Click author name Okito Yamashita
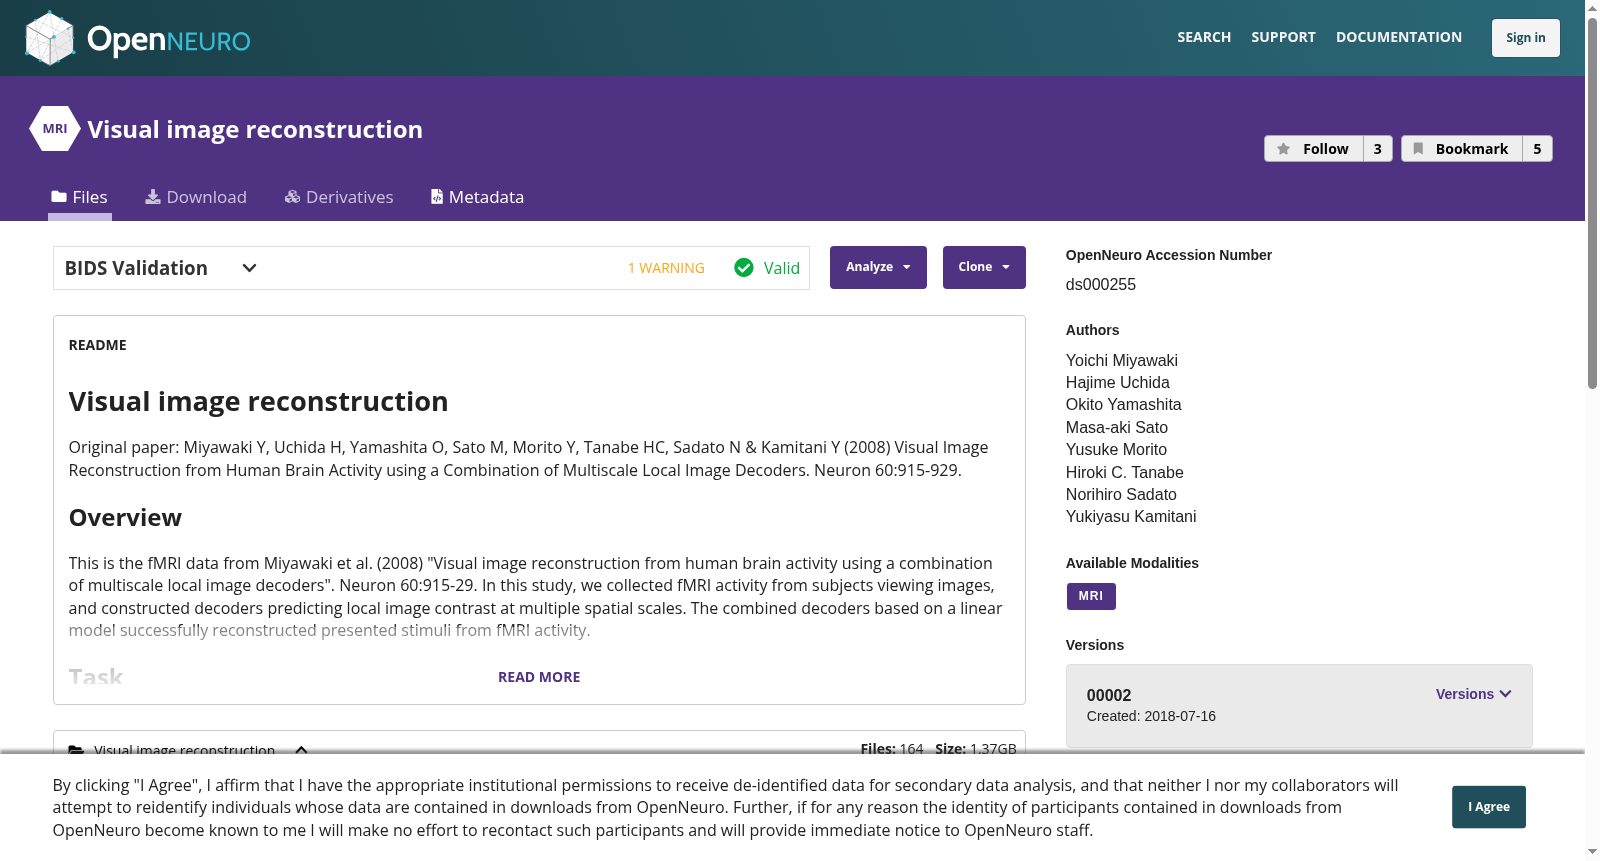This screenshot has width=1600, height=861. [x=1124, y=404]
